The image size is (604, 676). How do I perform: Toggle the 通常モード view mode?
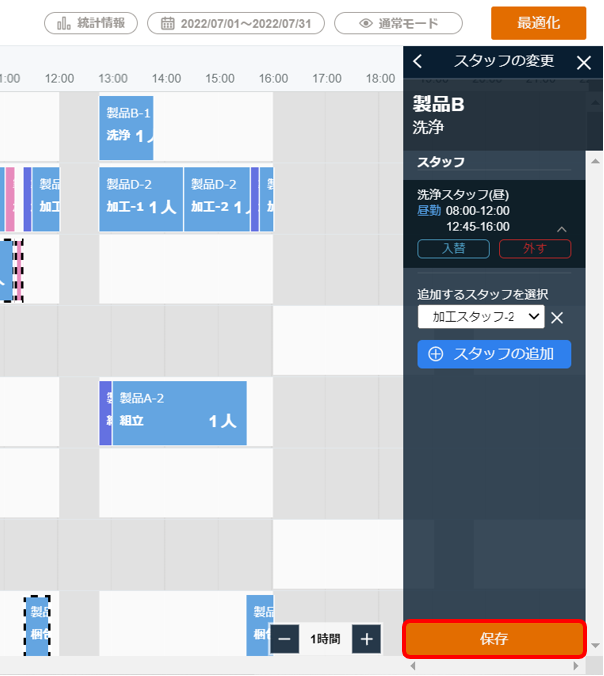coord(398,23)
